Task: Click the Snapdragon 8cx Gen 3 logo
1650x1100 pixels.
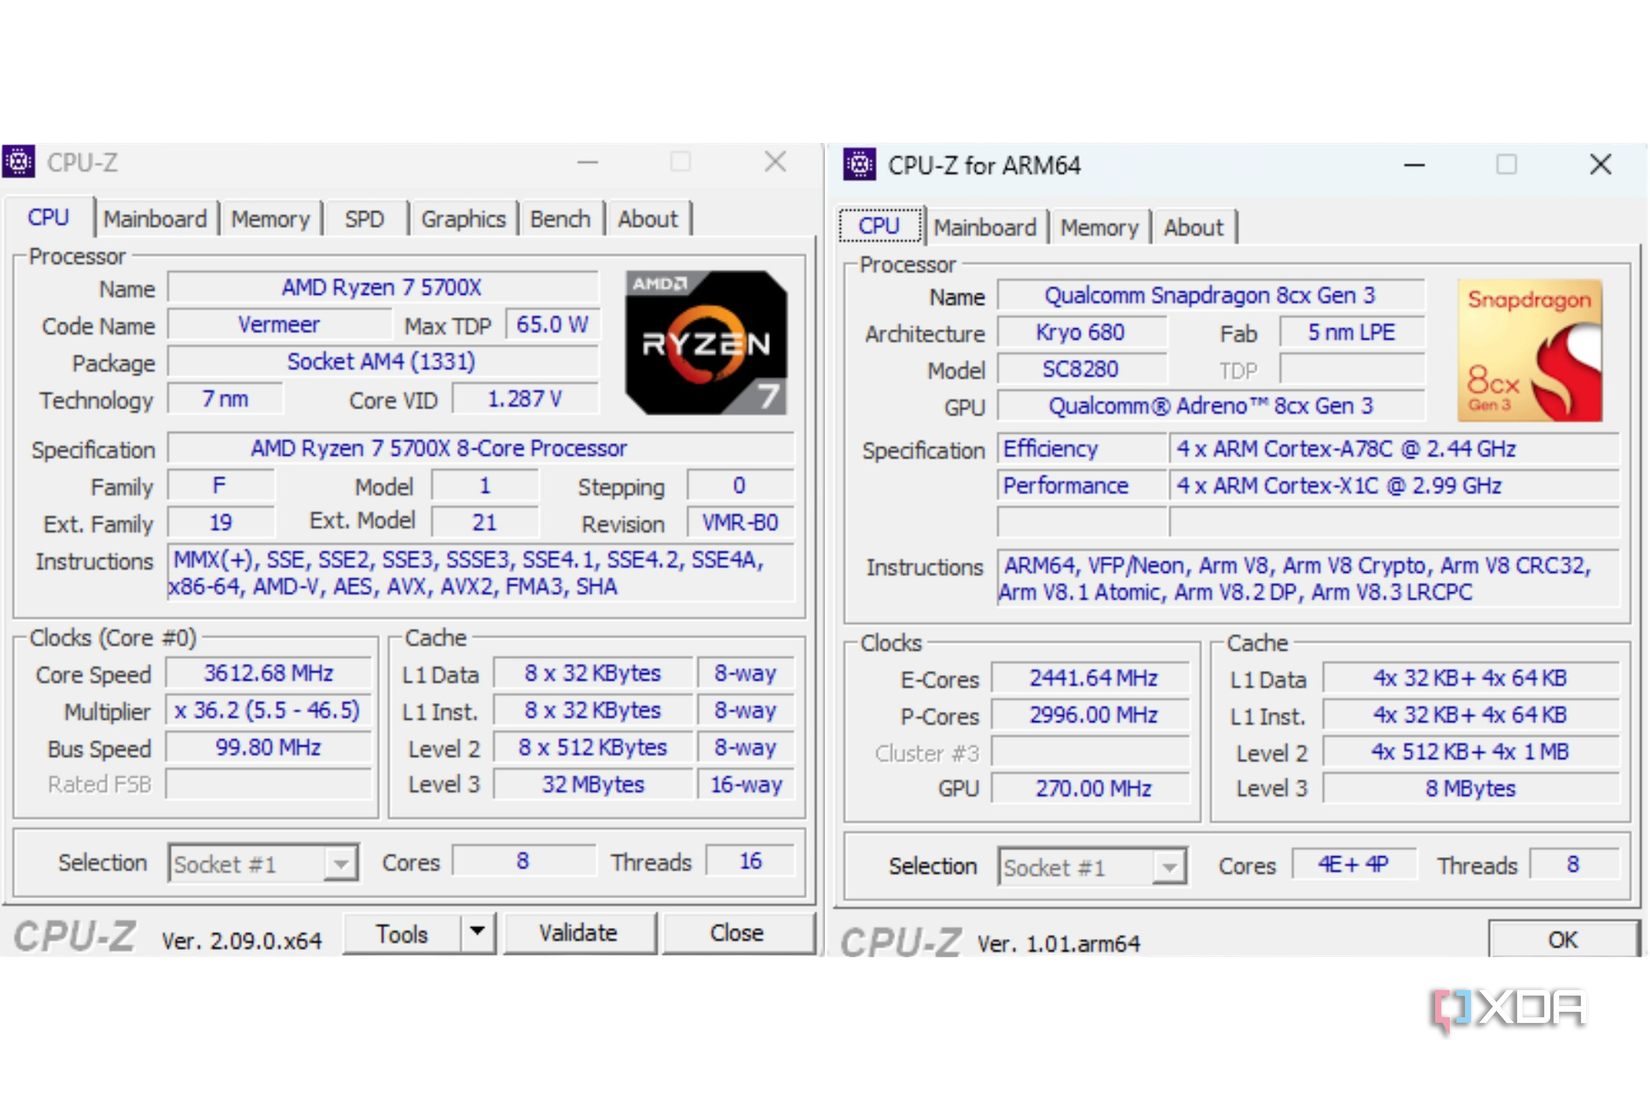Action: (x=1530, y=350)
